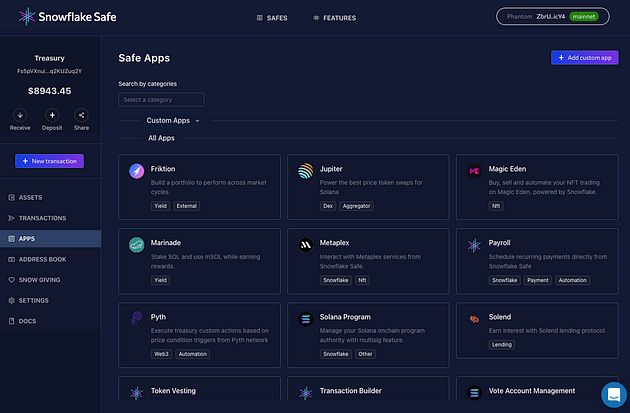Viewport: 630px width, 413px height.
Task: Open the Solend app icon
Action: [475, 319]
